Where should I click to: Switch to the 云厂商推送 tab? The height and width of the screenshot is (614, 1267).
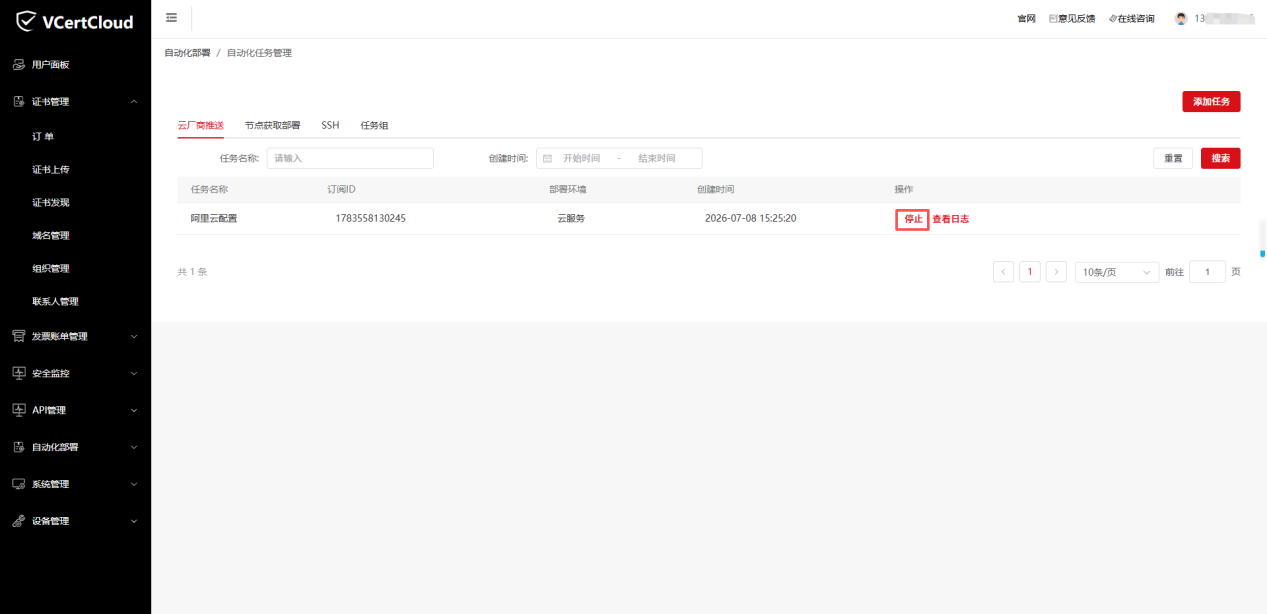point(200,126)
